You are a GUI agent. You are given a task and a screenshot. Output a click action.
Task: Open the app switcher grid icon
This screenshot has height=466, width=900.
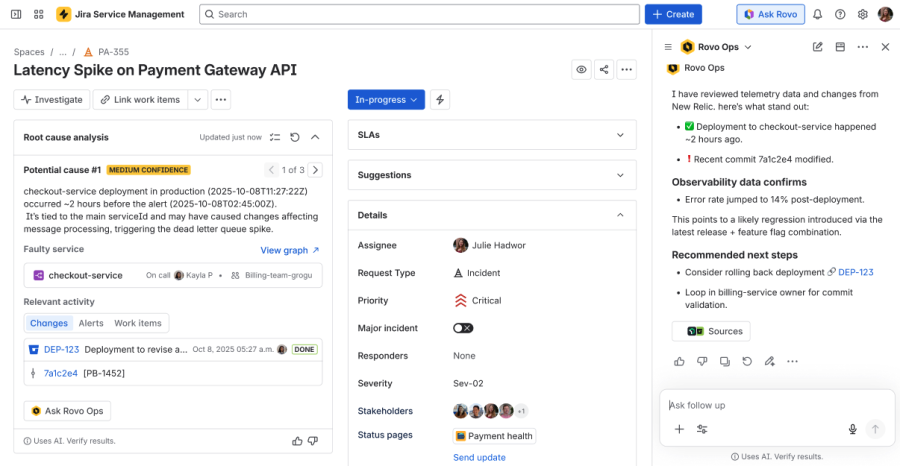(x=38, y=15)
